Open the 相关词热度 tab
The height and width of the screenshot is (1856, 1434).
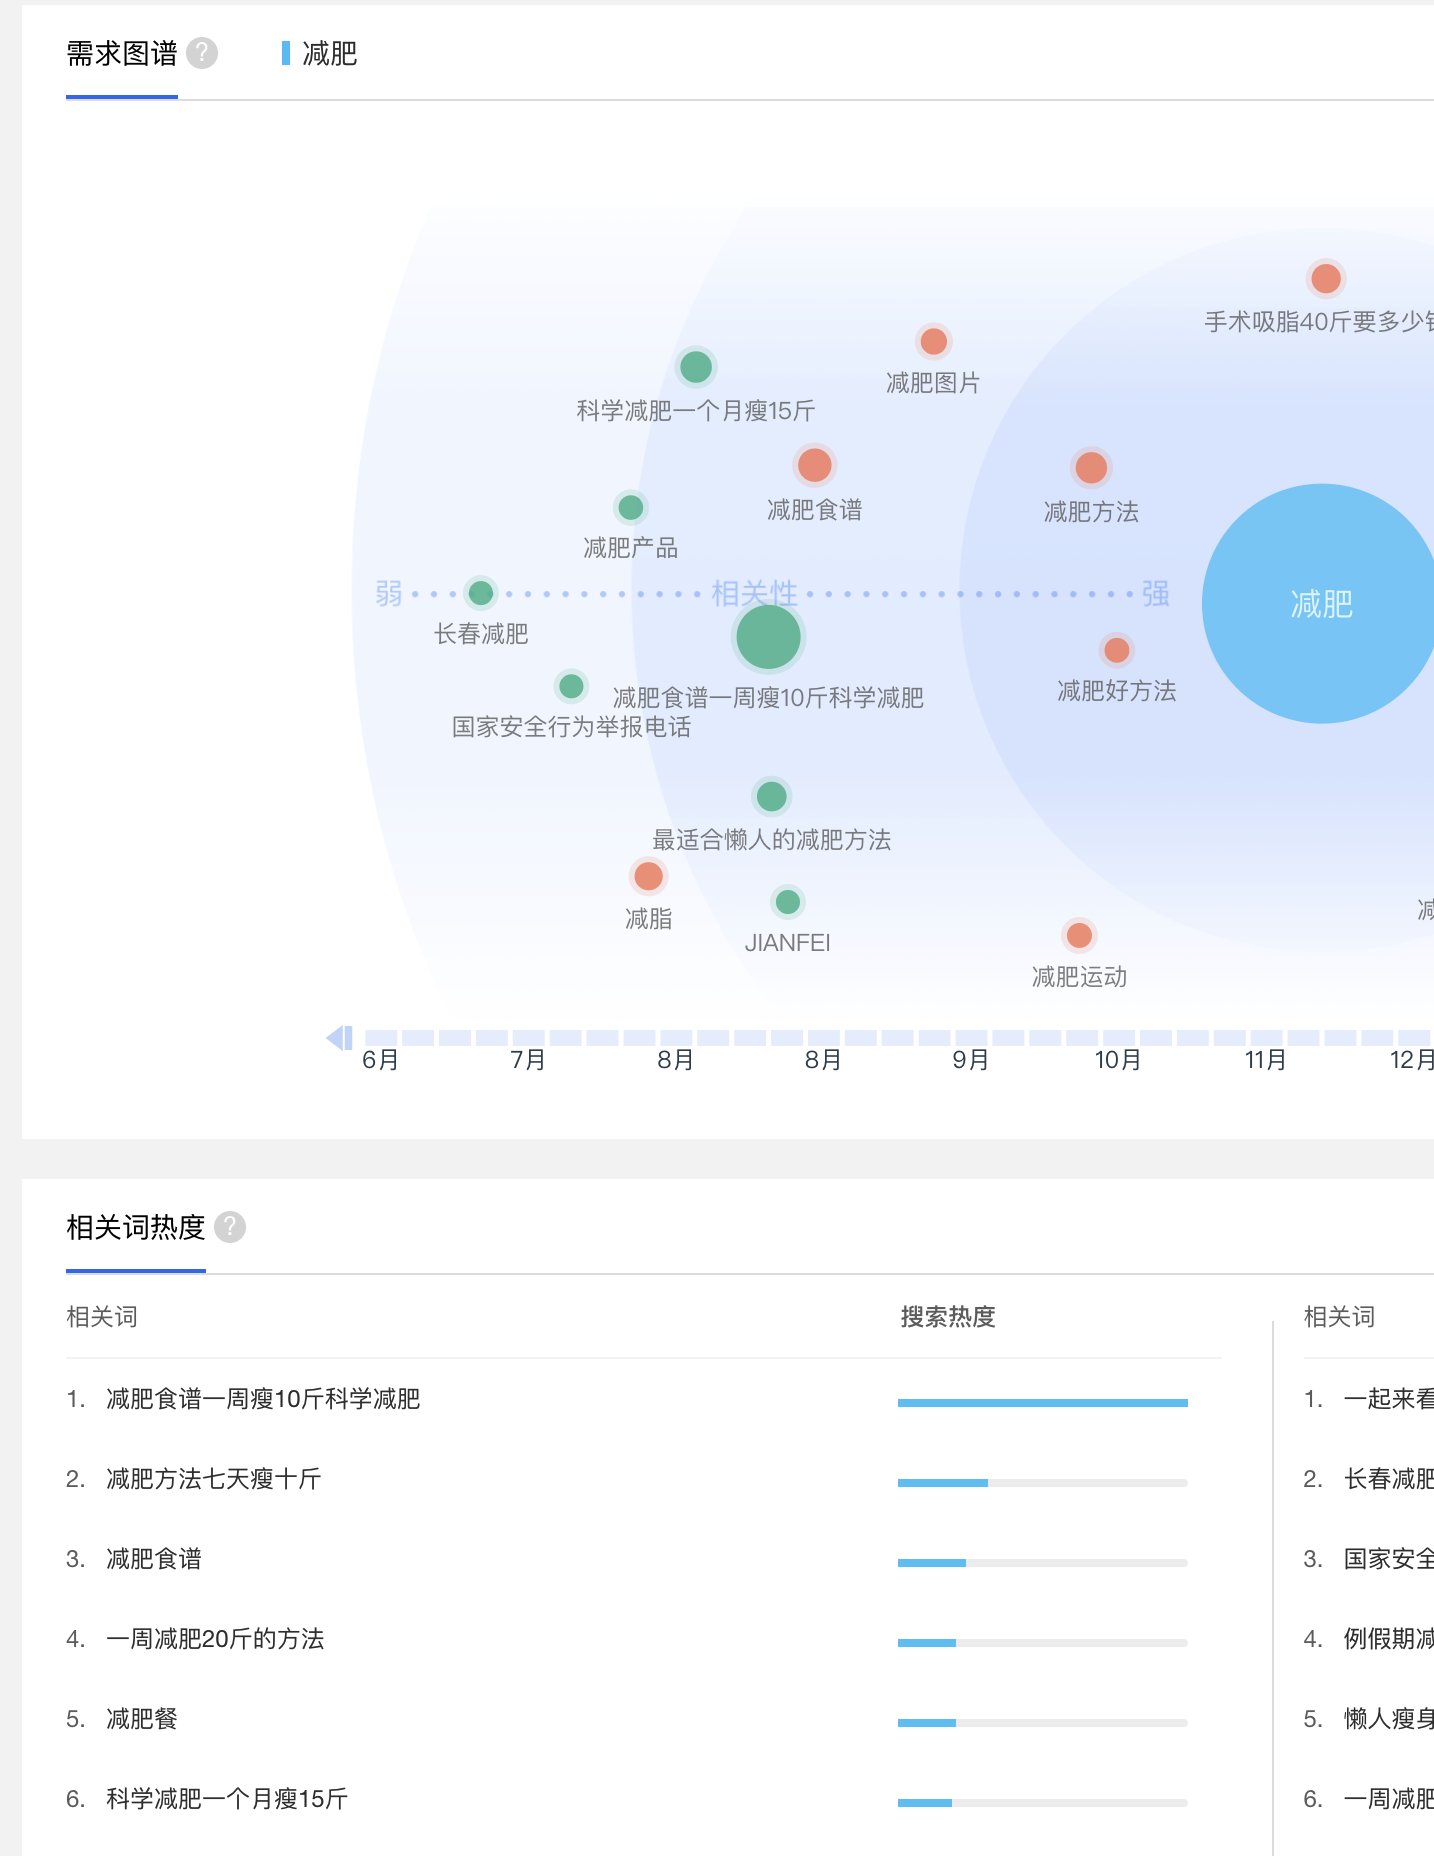pos(136,1227)
